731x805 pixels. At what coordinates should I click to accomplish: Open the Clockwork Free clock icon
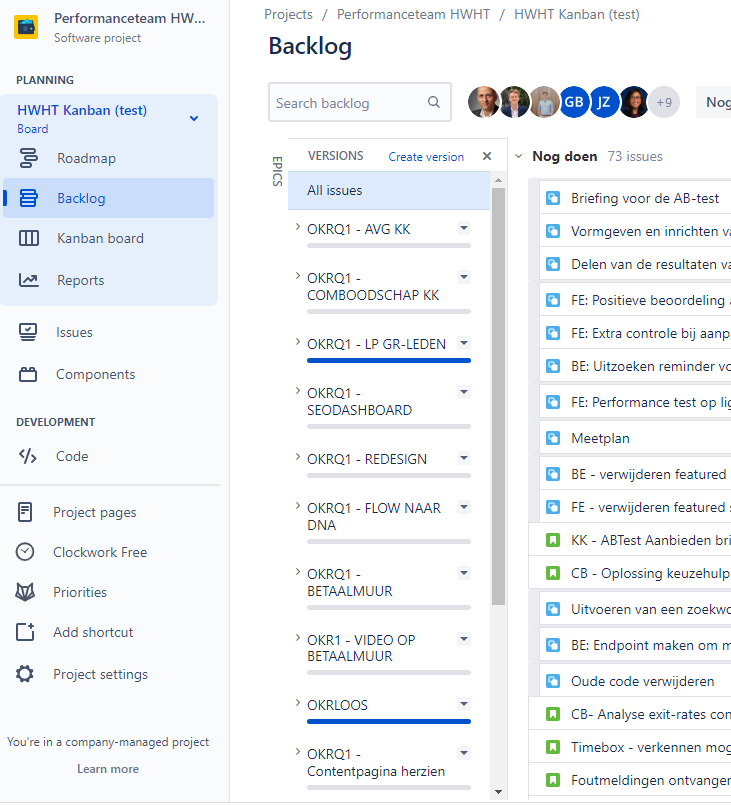25,552
